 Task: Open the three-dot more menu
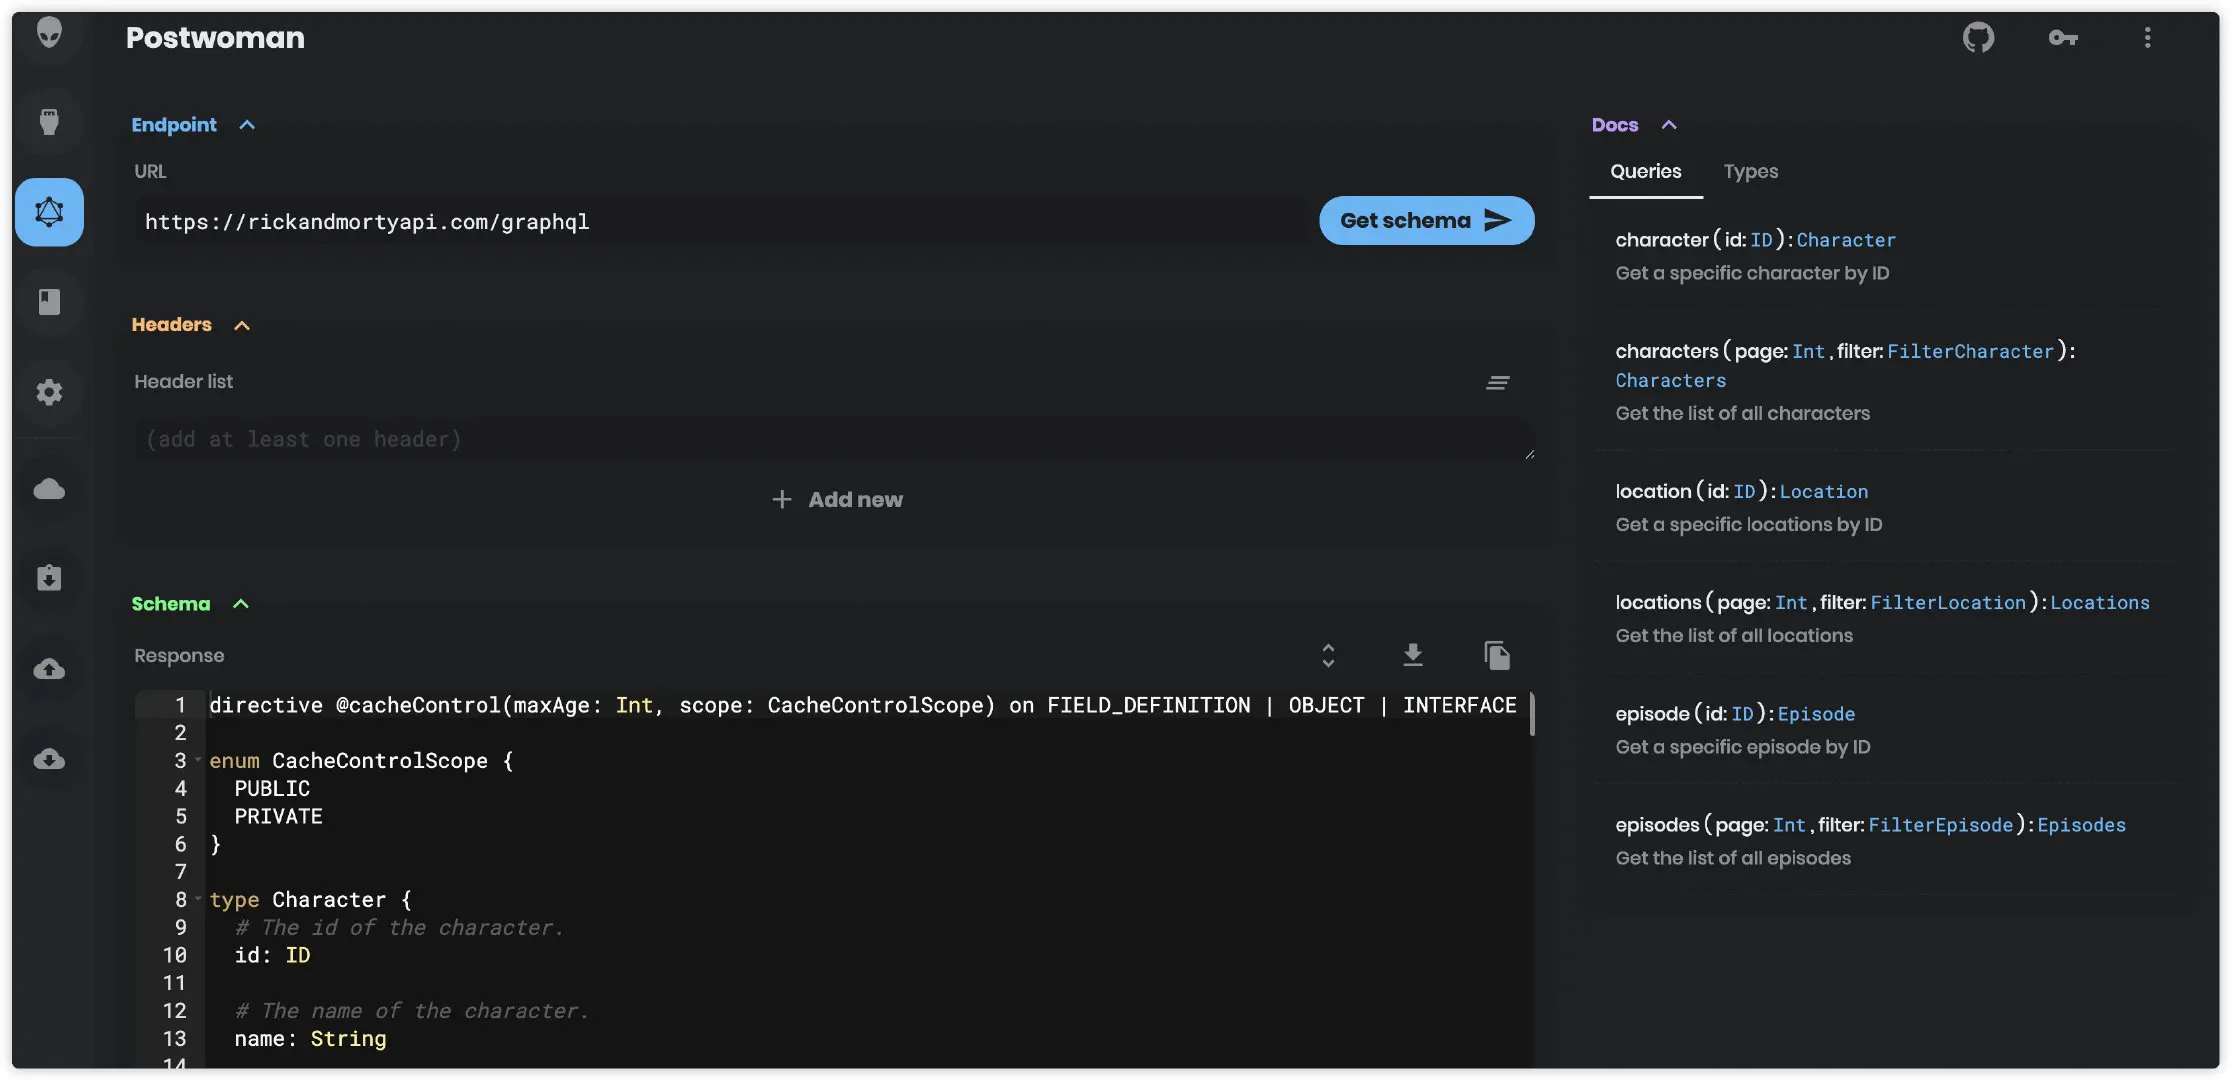(2147, 38)
